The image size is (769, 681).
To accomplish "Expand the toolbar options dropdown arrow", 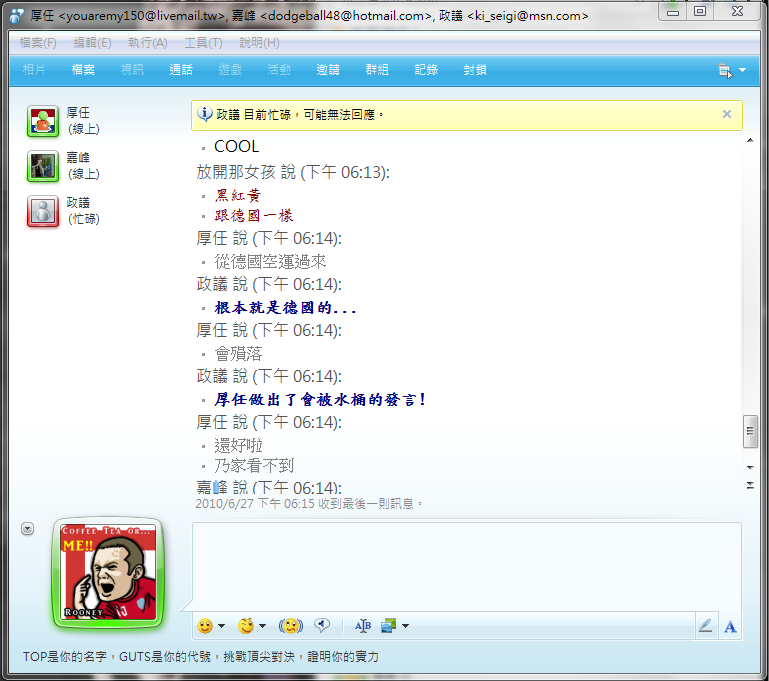I will [x=743, y=70].
